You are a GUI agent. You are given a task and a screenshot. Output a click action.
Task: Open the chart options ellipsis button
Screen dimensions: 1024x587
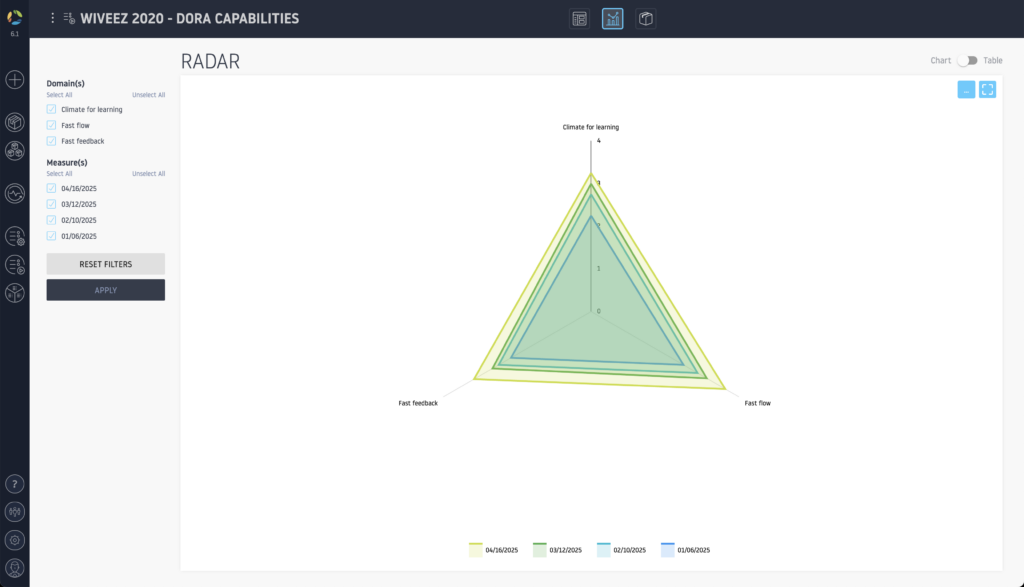[966, 90]
